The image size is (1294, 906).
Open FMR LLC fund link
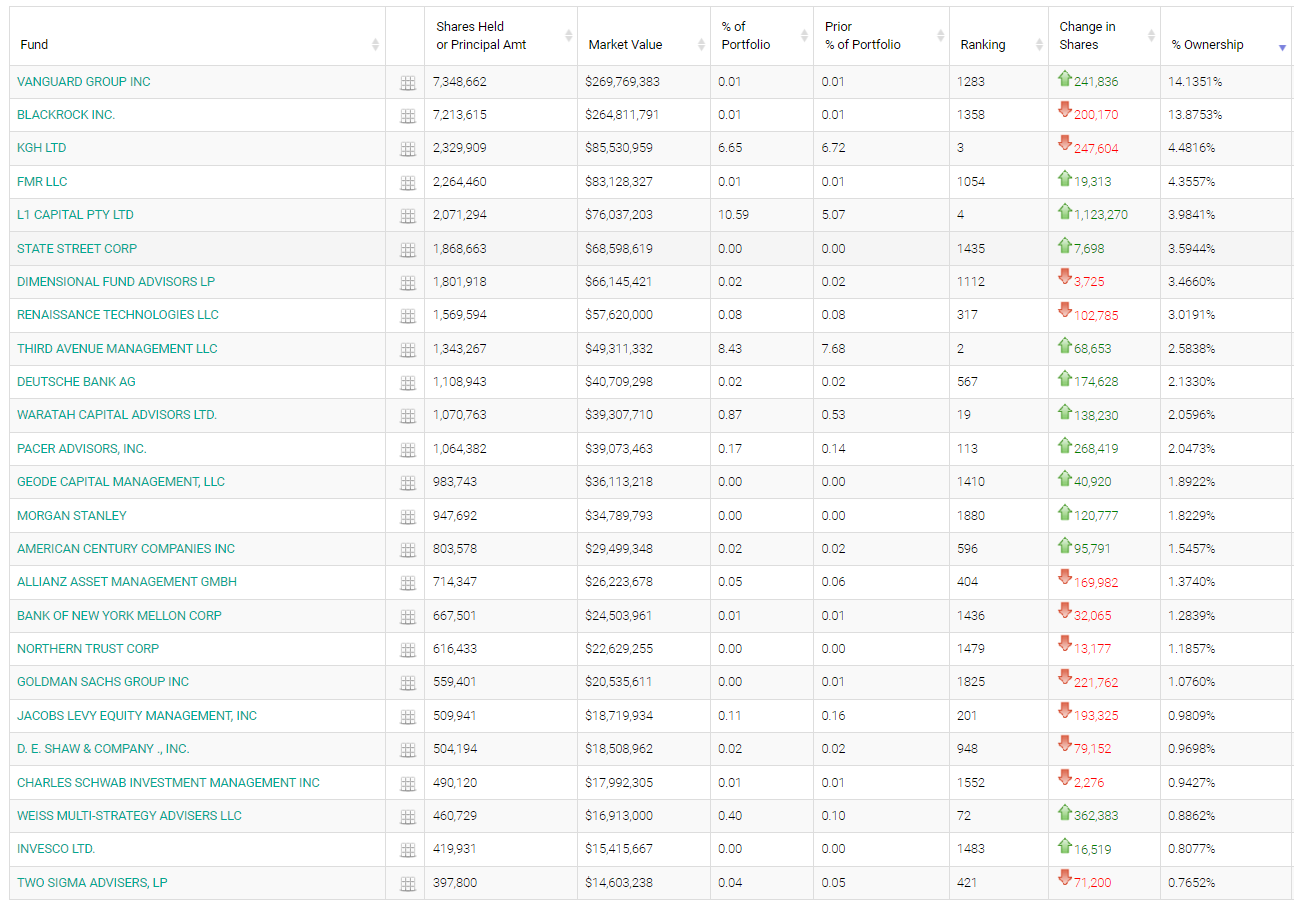[x=42, y=182]
